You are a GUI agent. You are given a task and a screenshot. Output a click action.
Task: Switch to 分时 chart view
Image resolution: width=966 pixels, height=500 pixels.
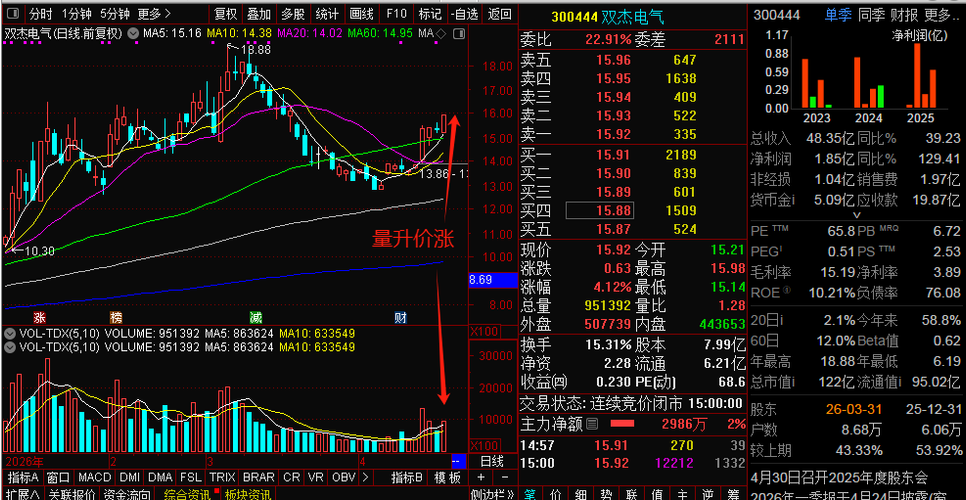click(x=41, y=14)
